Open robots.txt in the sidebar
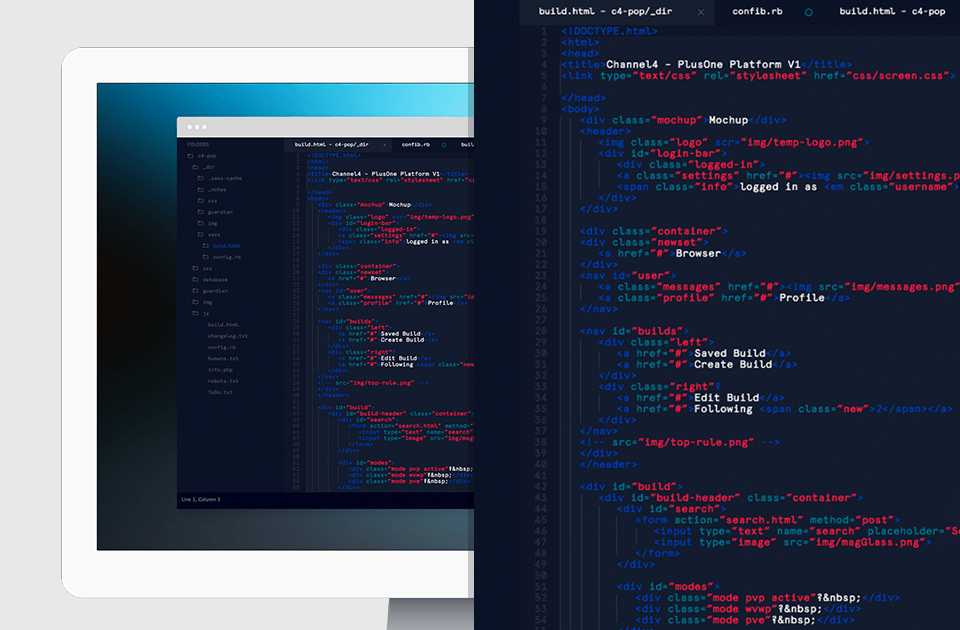 click(223, 381)
